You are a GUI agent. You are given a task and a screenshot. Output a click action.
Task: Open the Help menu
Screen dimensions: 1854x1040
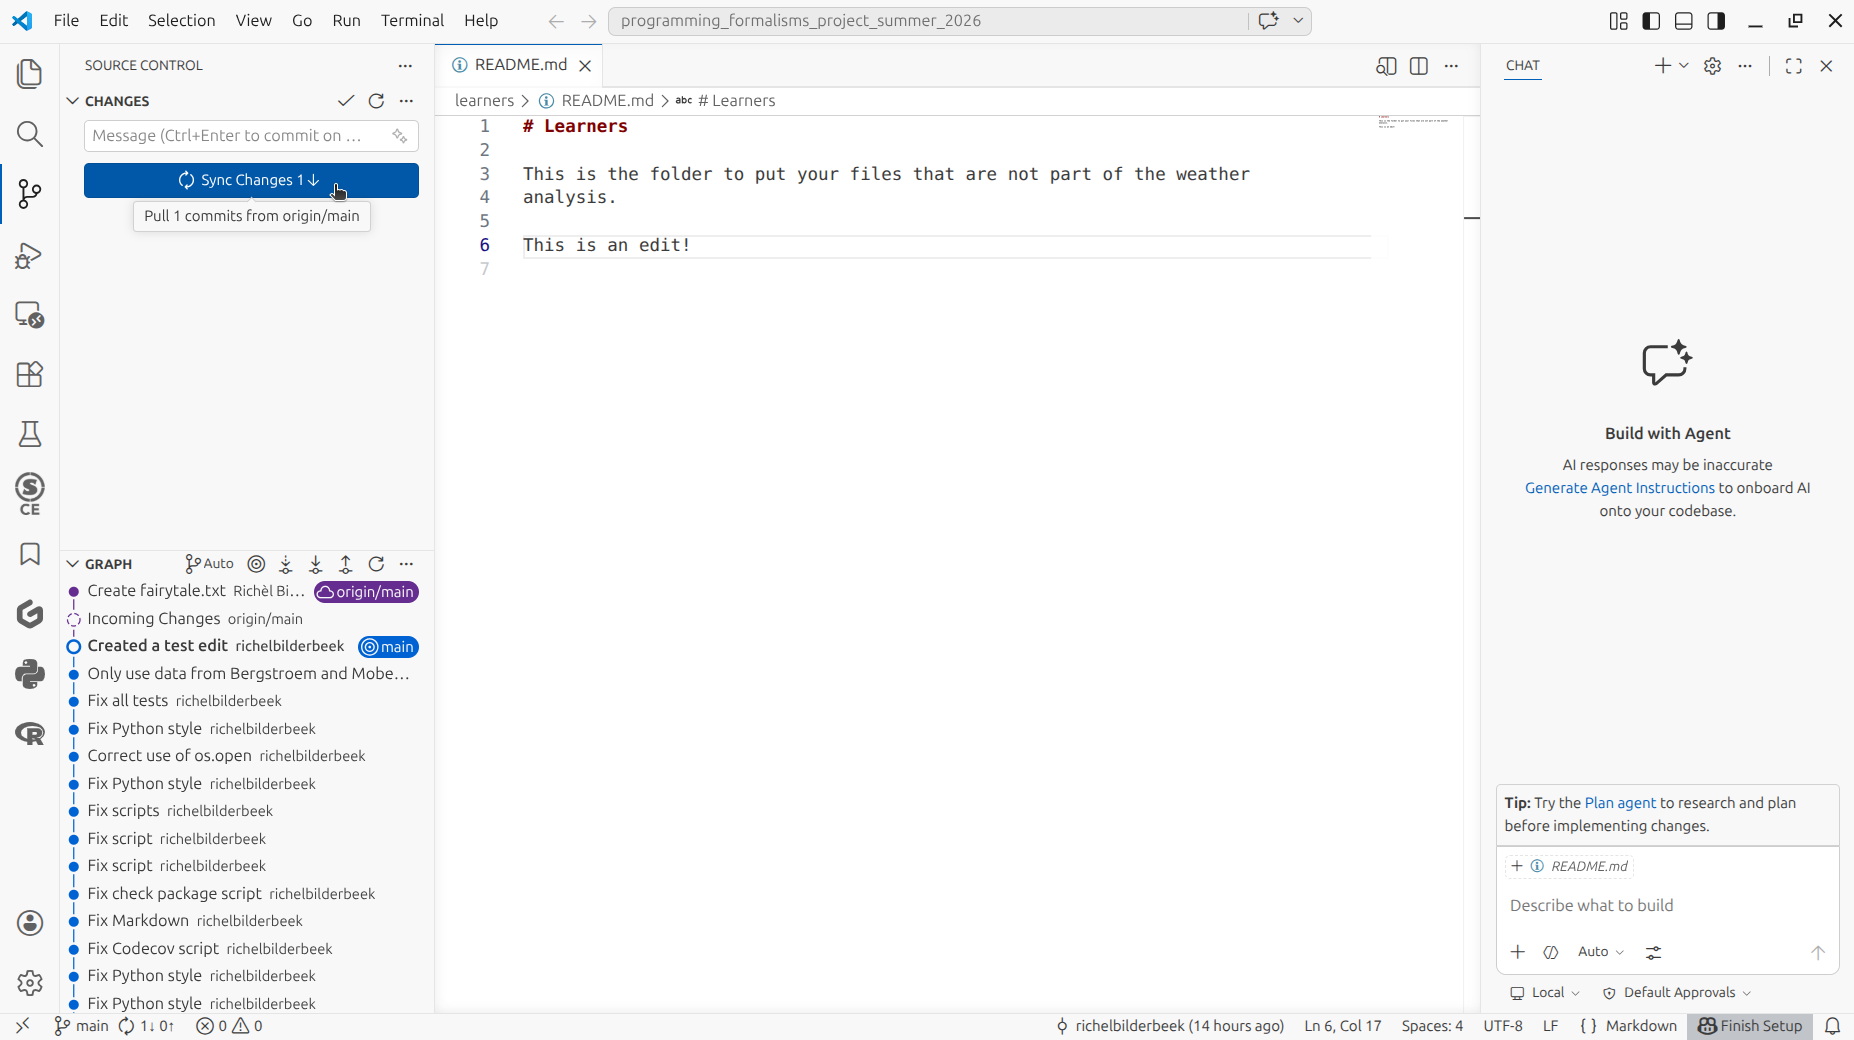481,21
